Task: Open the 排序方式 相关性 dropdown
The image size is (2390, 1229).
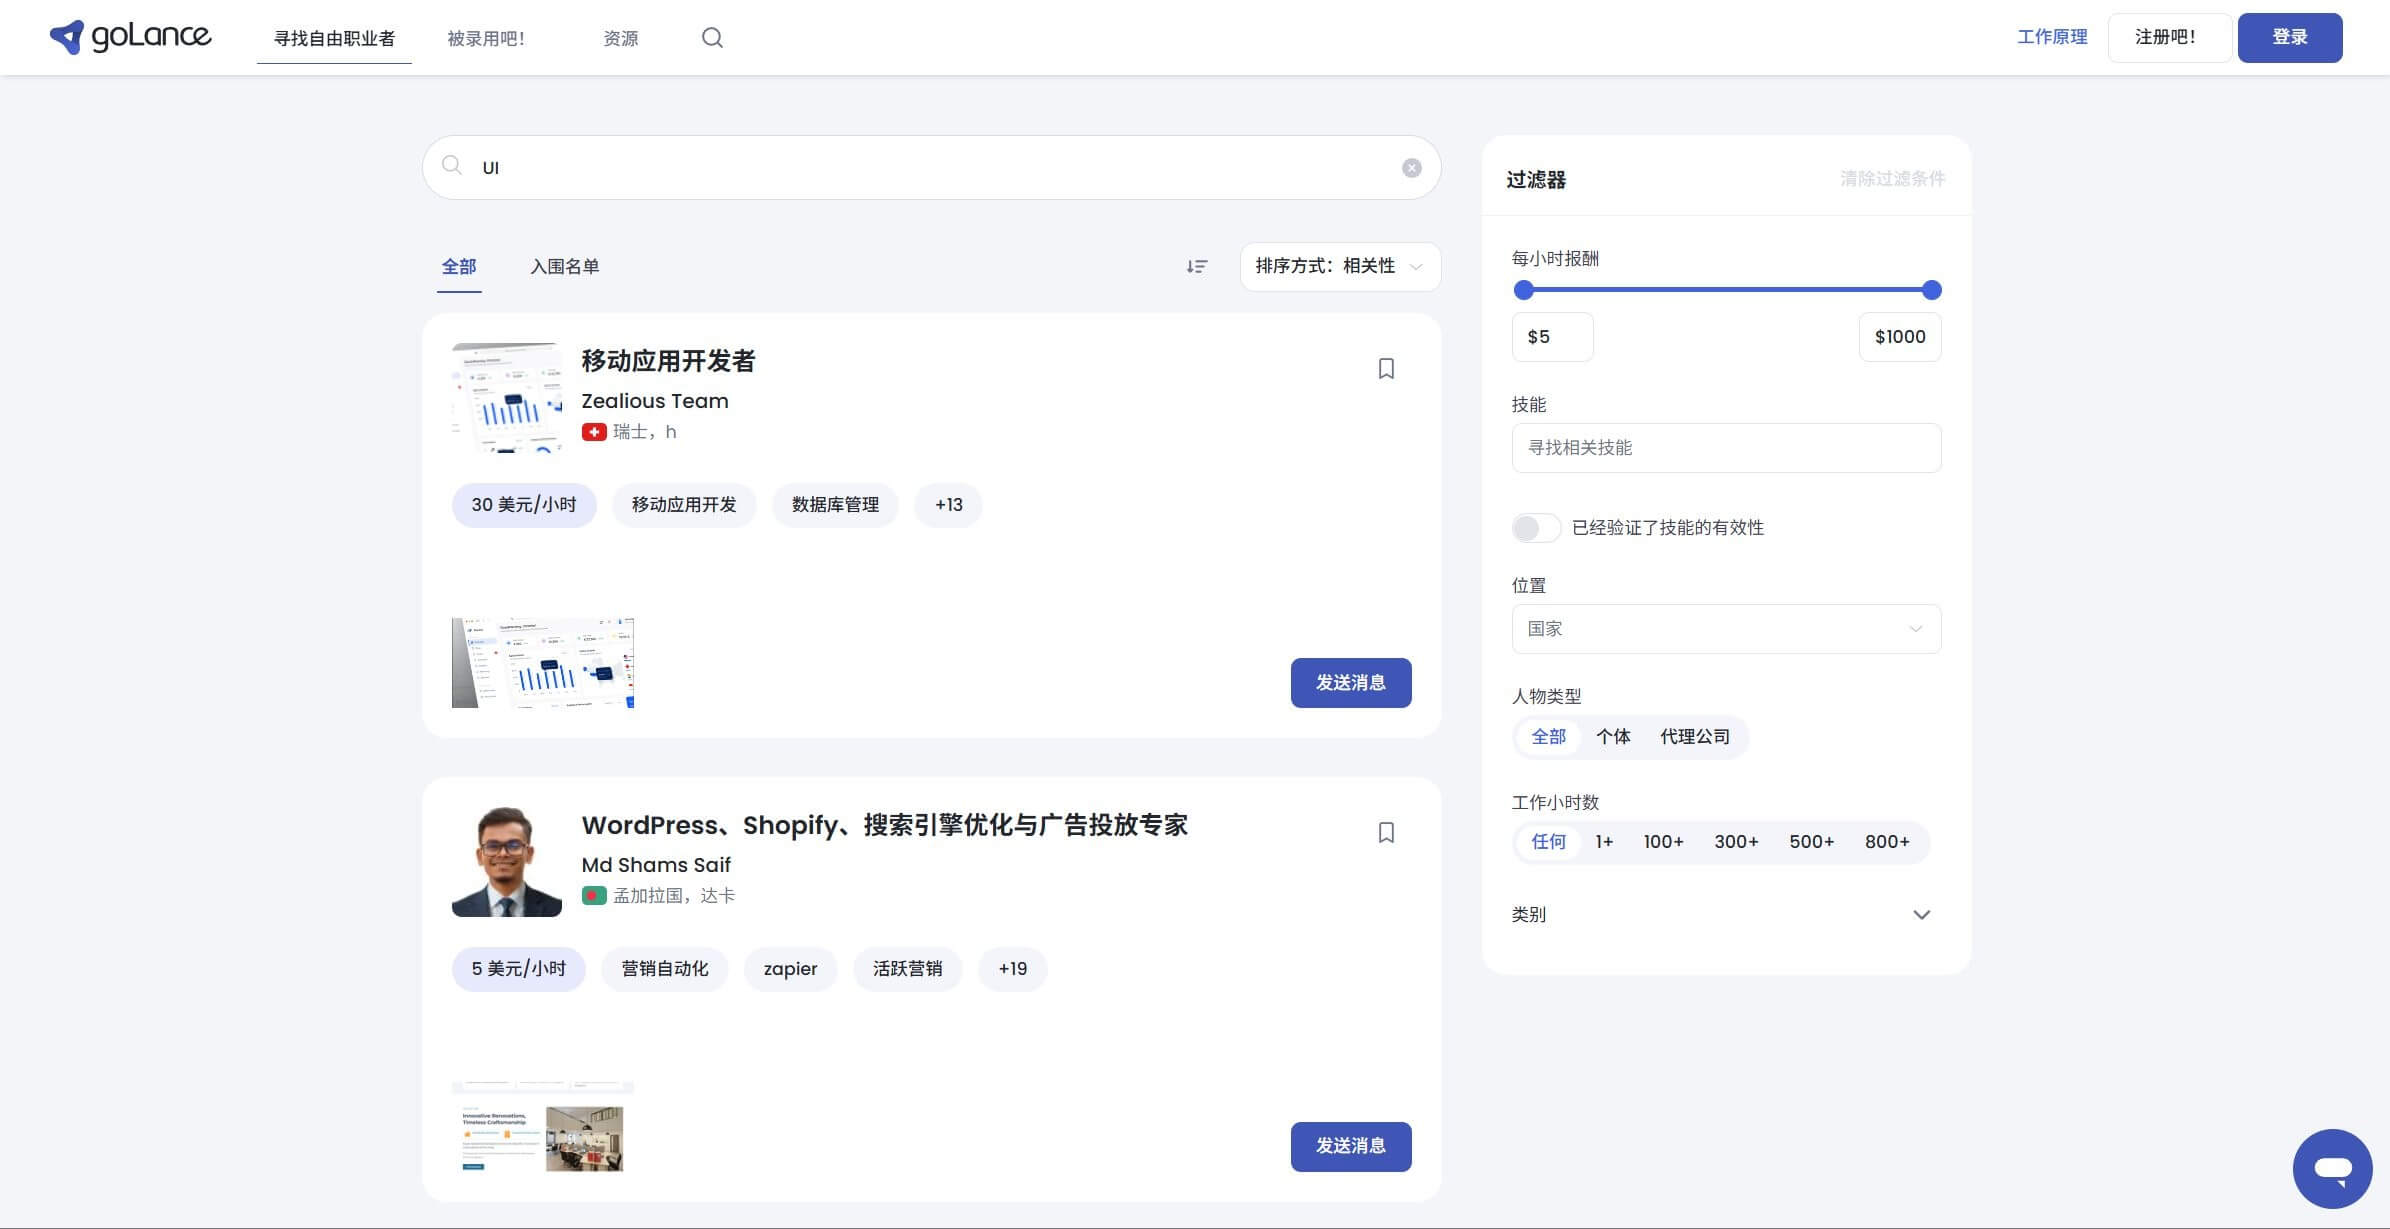Action: click(1340, 267)
